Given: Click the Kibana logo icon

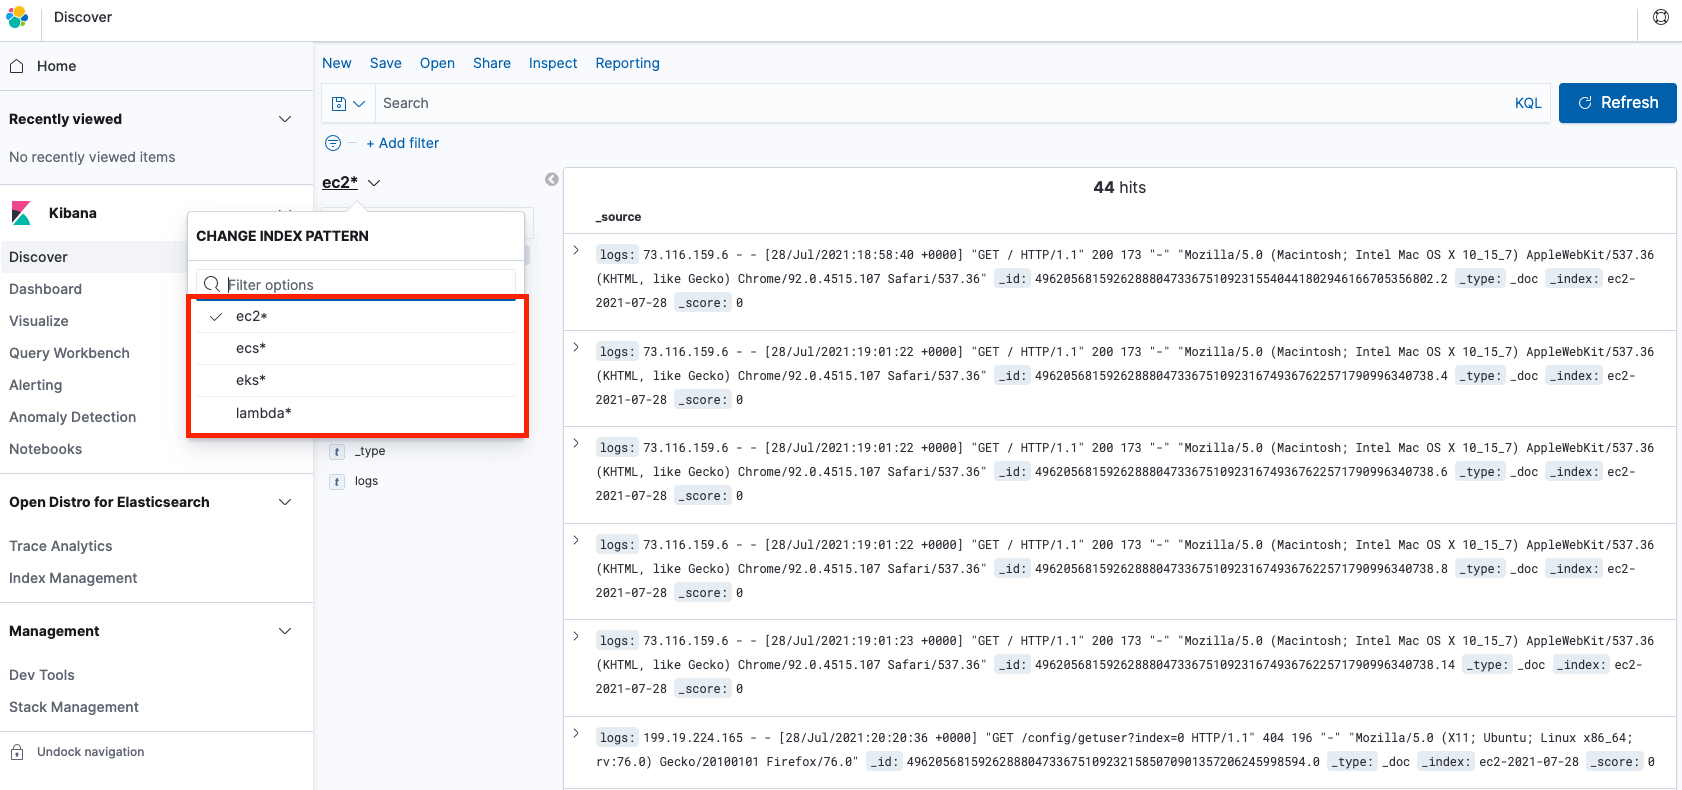Looking at the screenshot, I should 21,213.
